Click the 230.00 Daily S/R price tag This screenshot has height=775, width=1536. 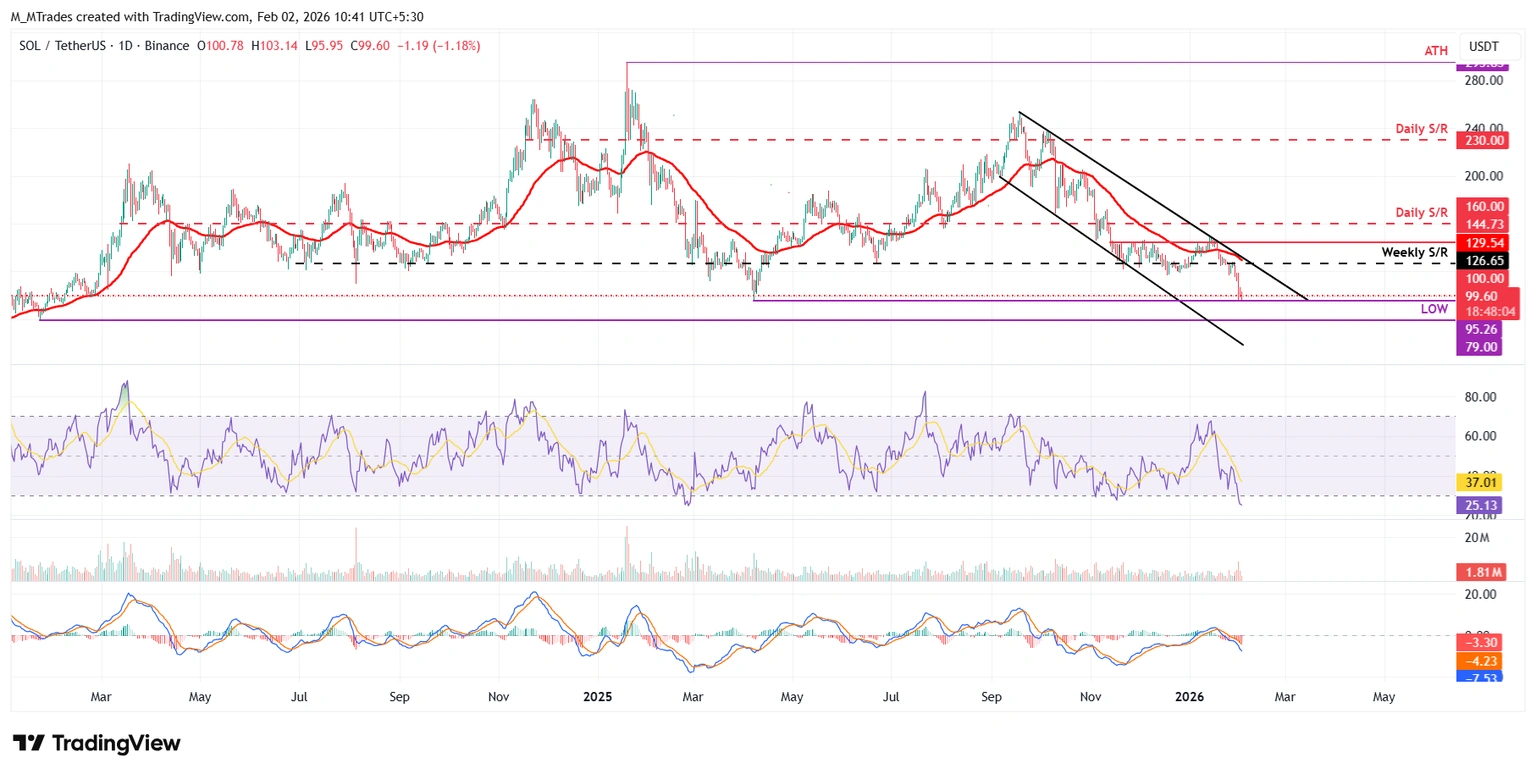(x=1480, y=143)
